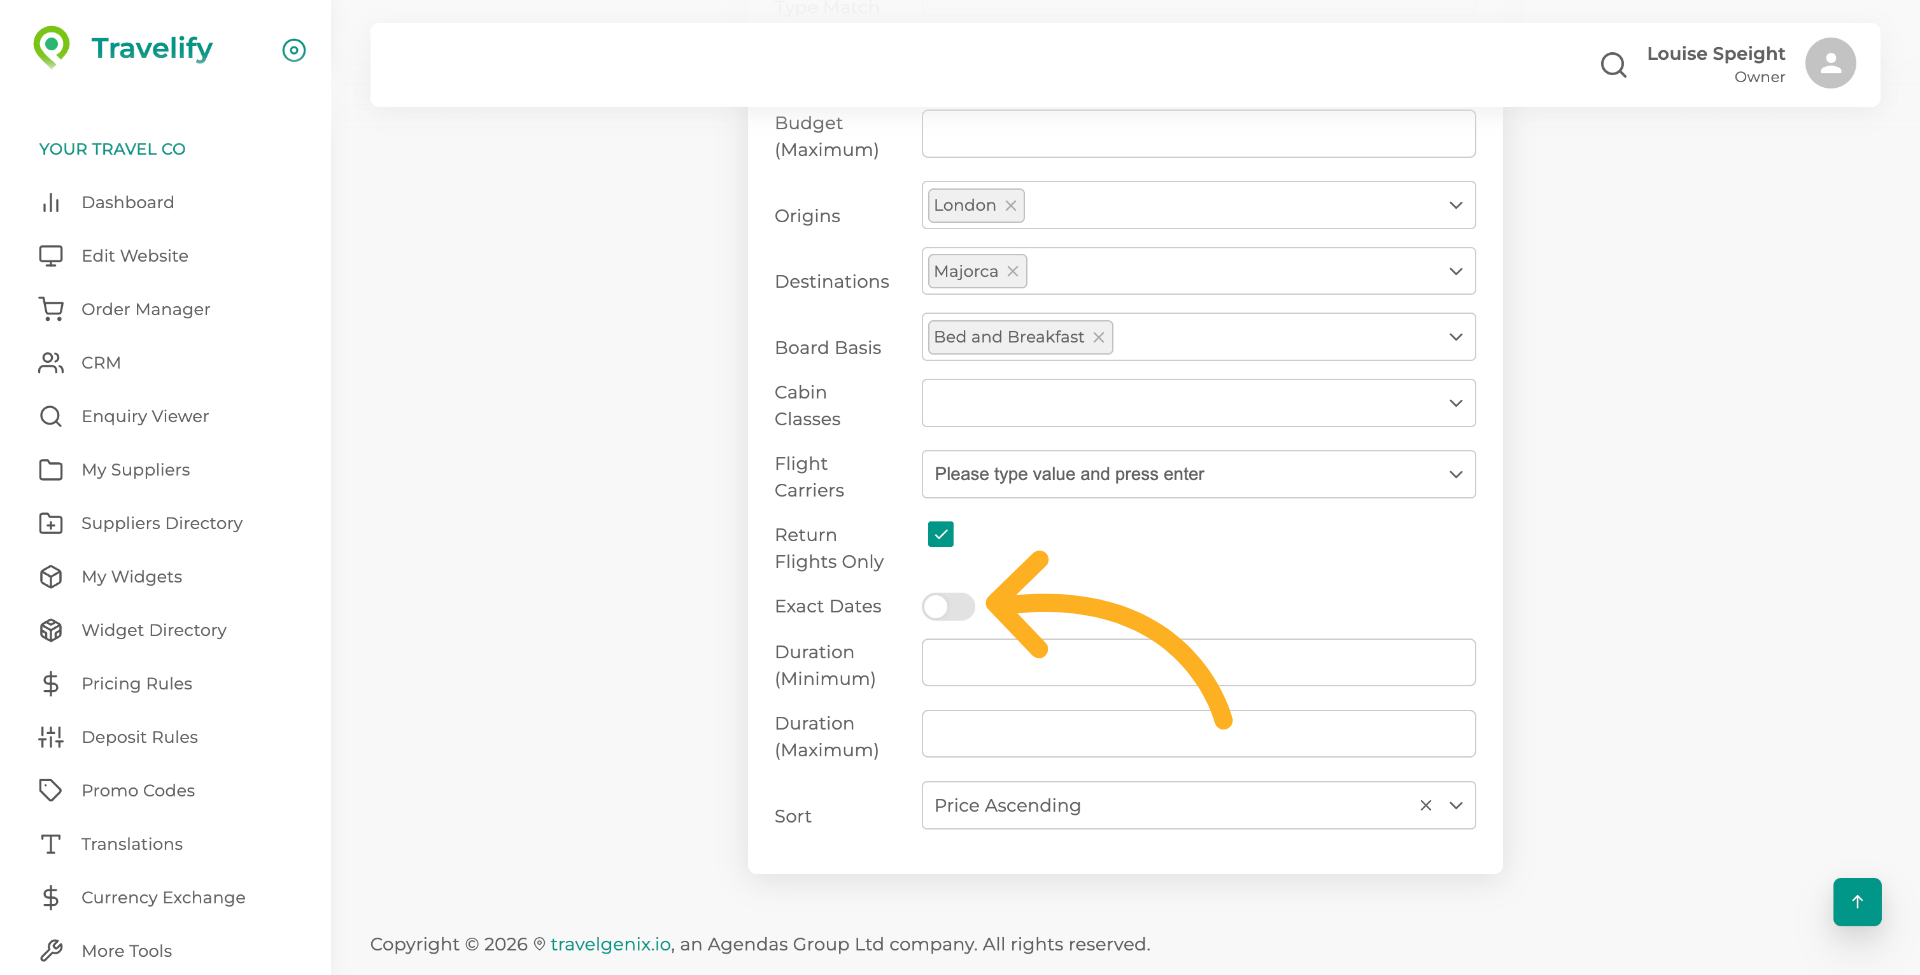Click the Duration (Minimum) input field

point(1198,663)
